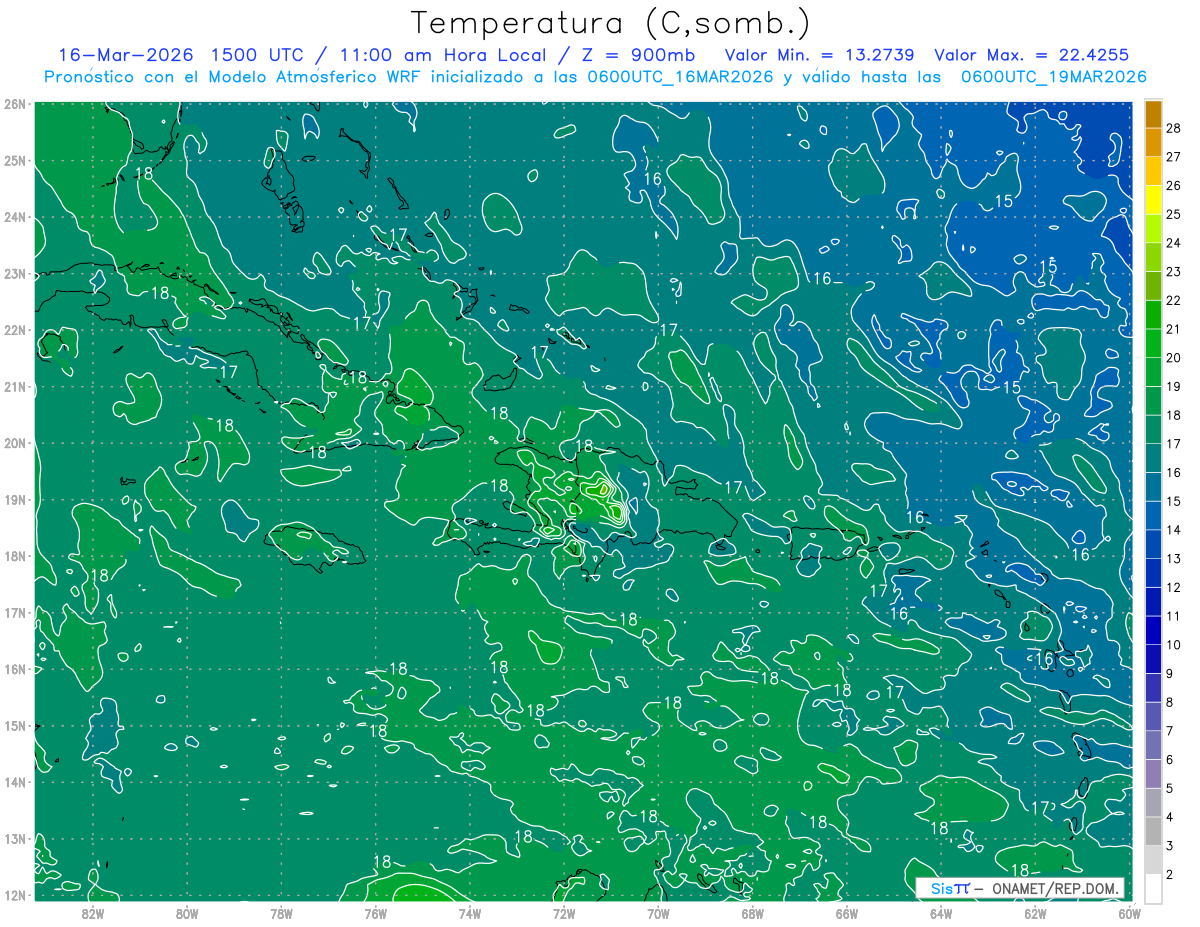Viewport: 1200px width, 927px height.
Task: Click the "13N" latitude label
Action: pyautogui.click(x=14, y=839)
